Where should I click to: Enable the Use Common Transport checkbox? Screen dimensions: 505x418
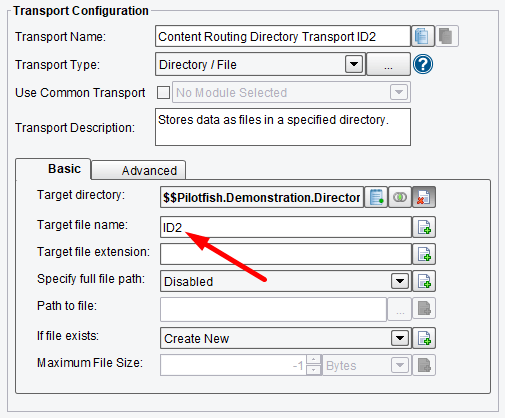[x=163, y=92]
